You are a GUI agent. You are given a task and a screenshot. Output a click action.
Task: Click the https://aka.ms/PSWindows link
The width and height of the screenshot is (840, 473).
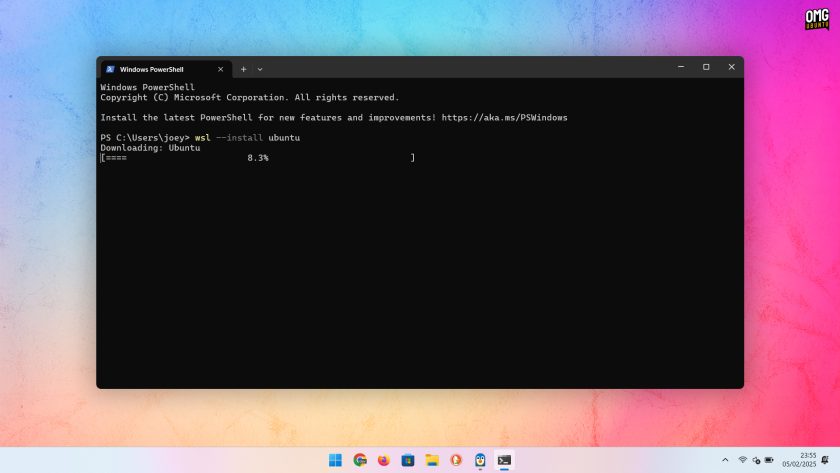[x=505, y=117]
